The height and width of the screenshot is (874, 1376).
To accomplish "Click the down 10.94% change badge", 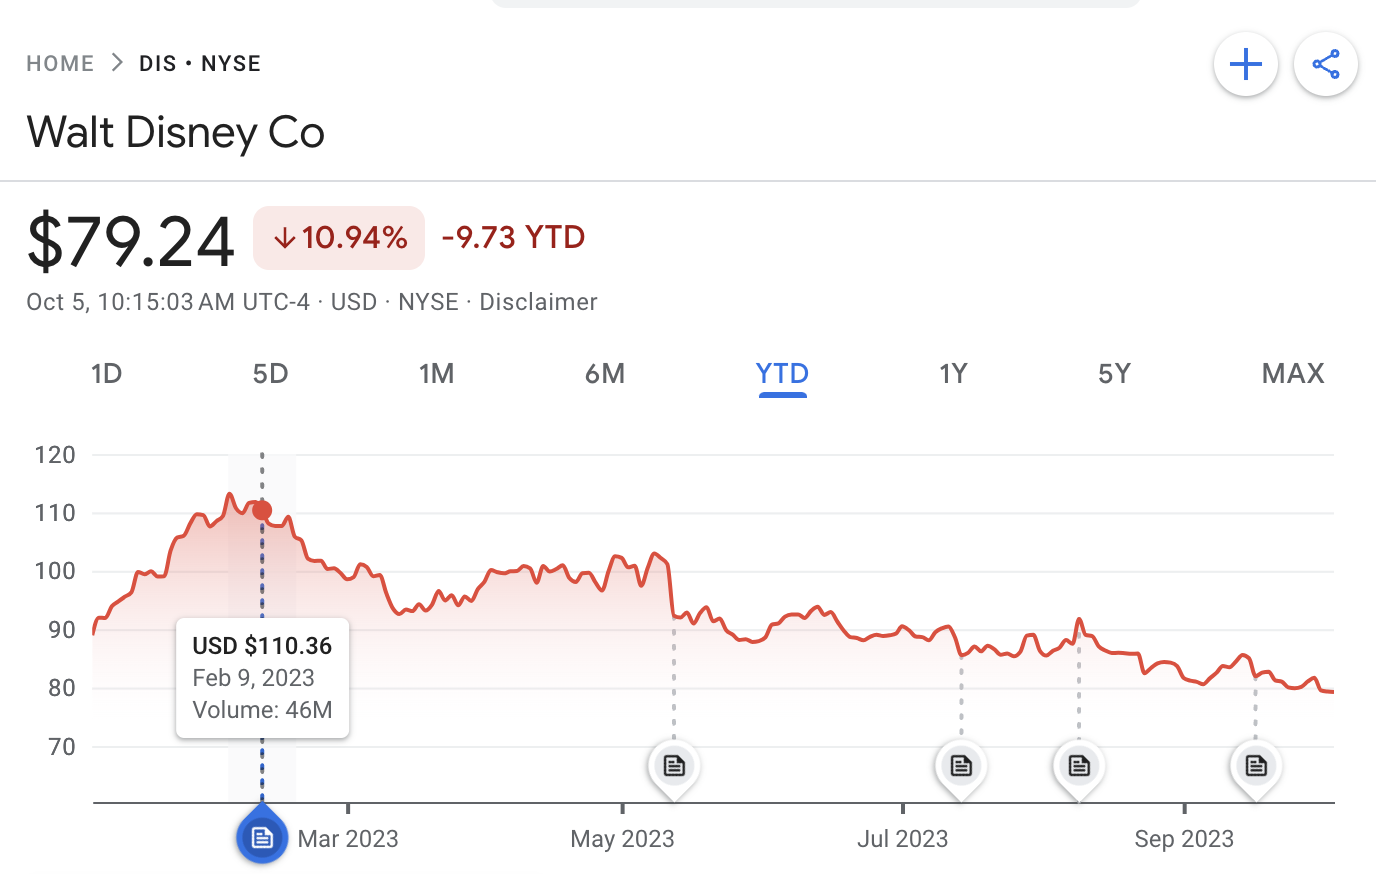I will [x=339, y=238].
